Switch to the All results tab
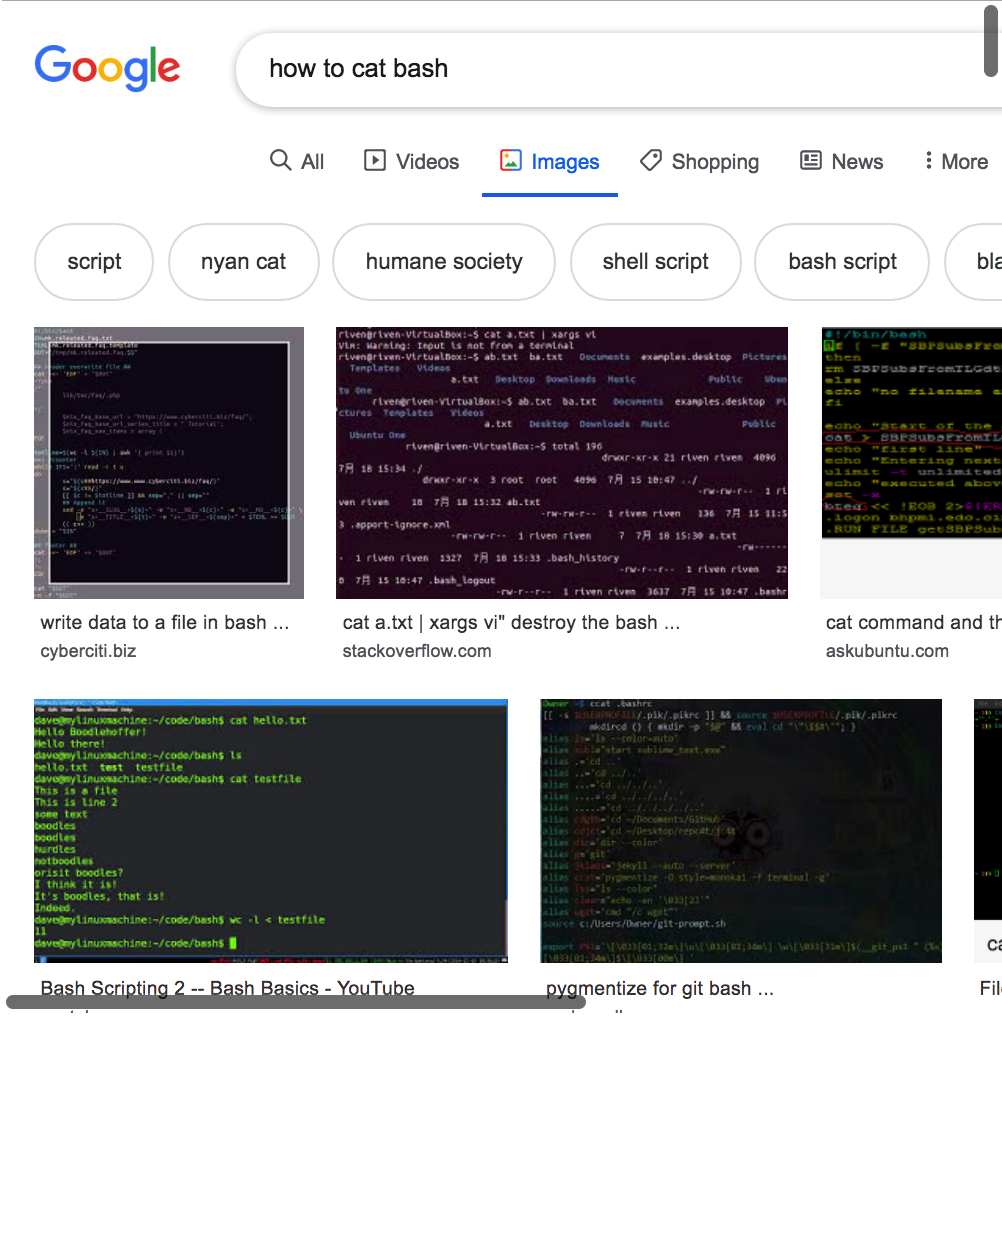 297,161
